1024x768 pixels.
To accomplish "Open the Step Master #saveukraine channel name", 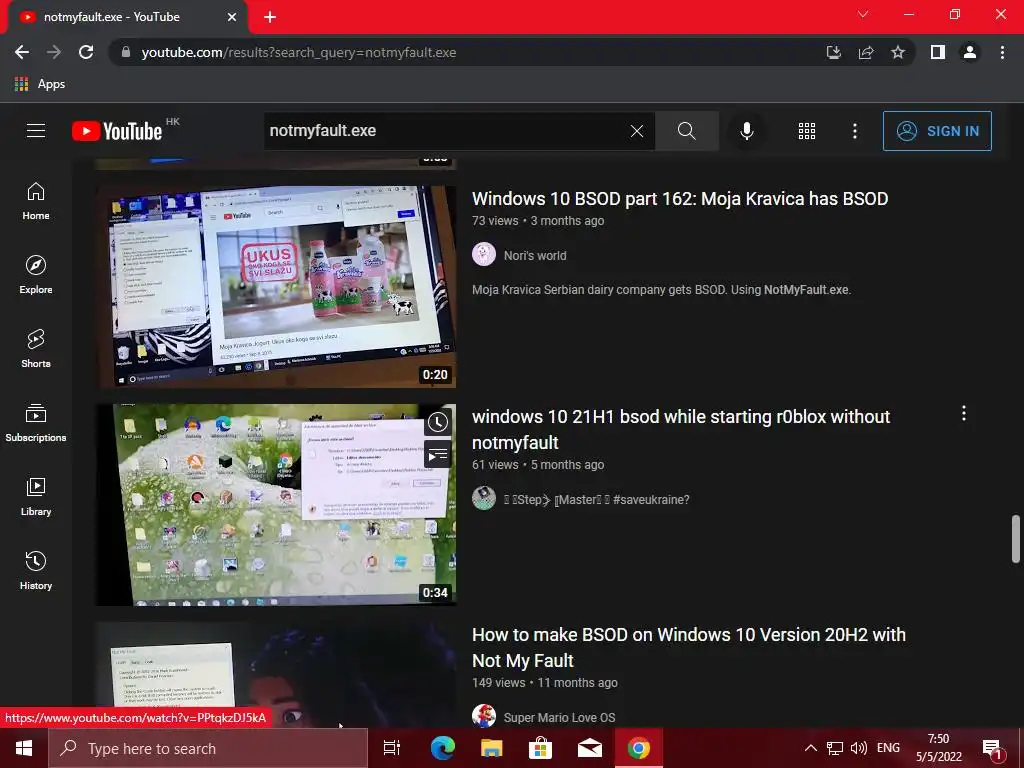I will [596, 500].
